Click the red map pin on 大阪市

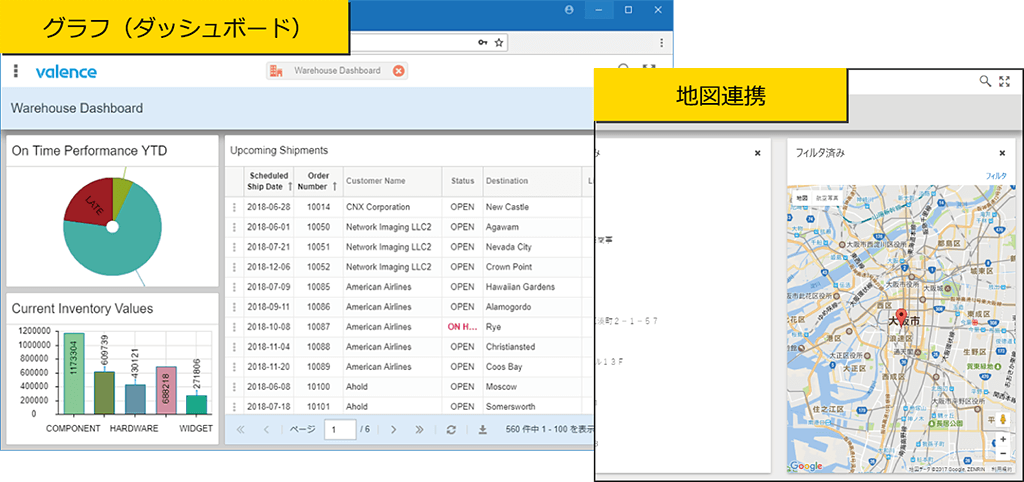[902, 317]
